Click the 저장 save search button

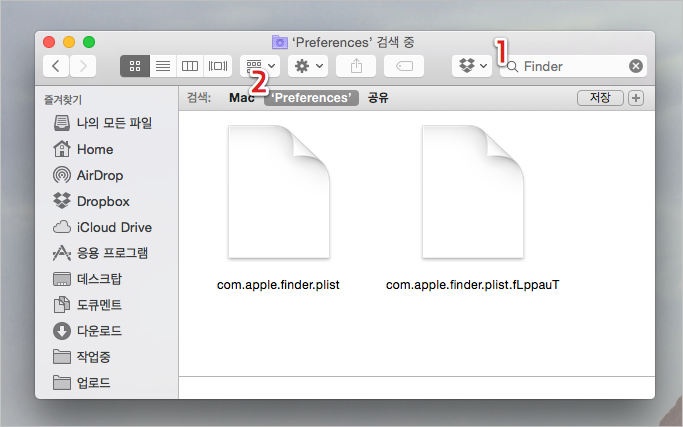(600, 98)
